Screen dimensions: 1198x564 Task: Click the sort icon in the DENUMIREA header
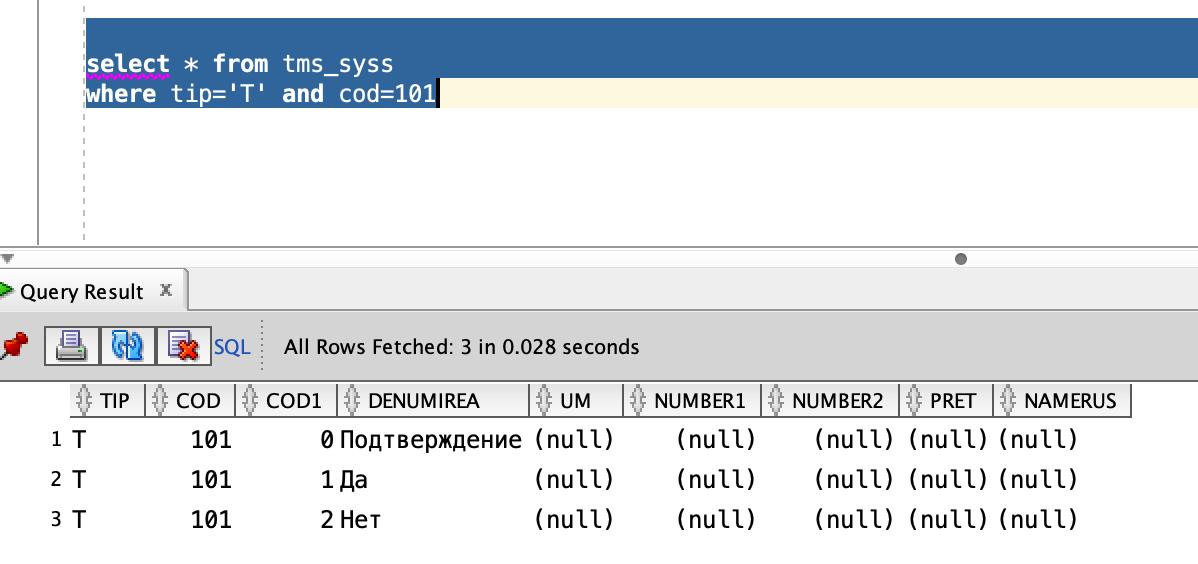coord(351,400)
